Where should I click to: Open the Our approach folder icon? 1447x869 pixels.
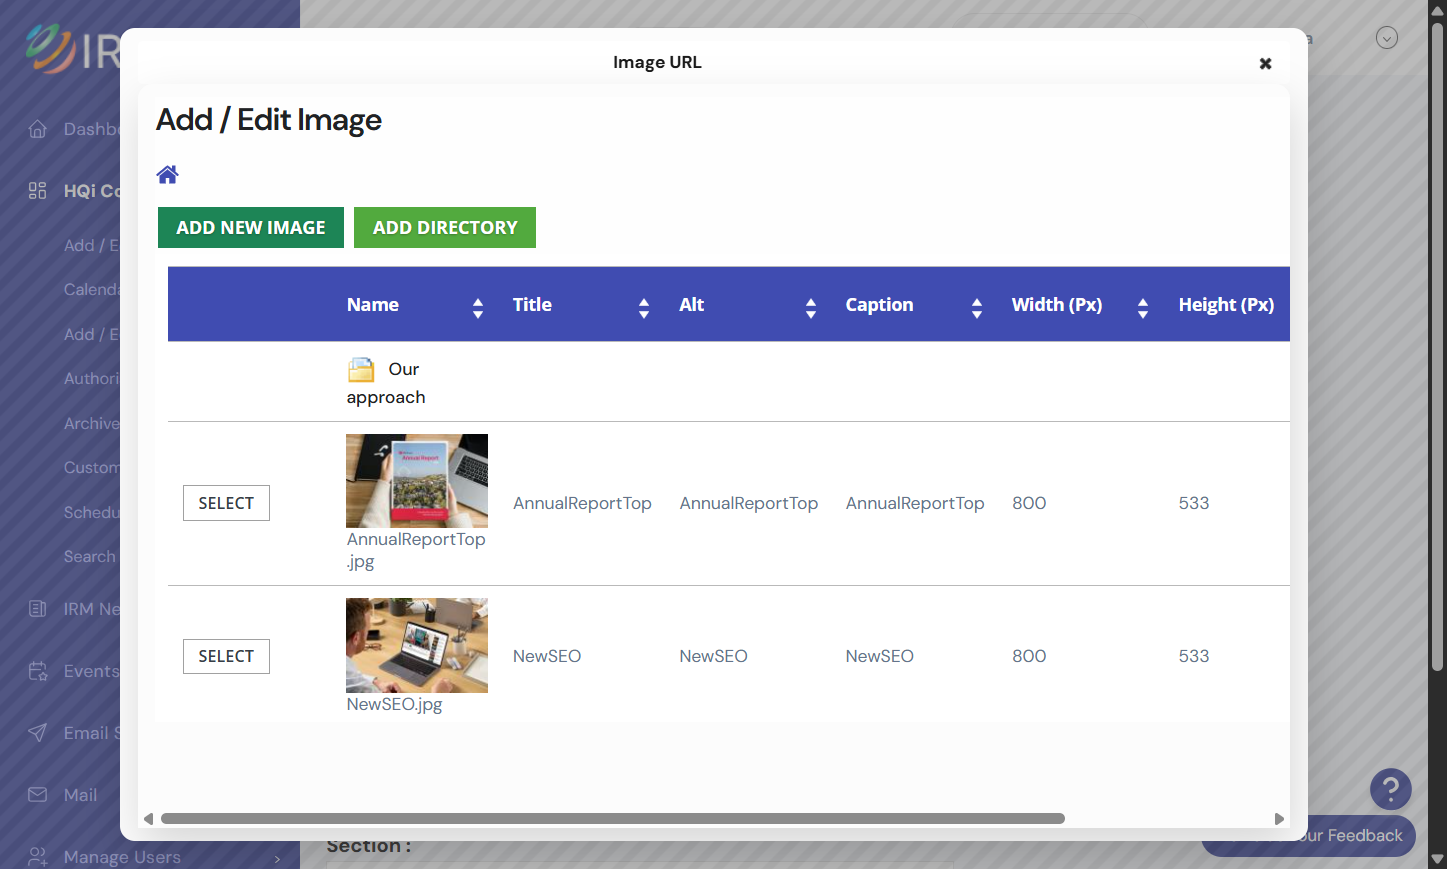pos(361,370)
